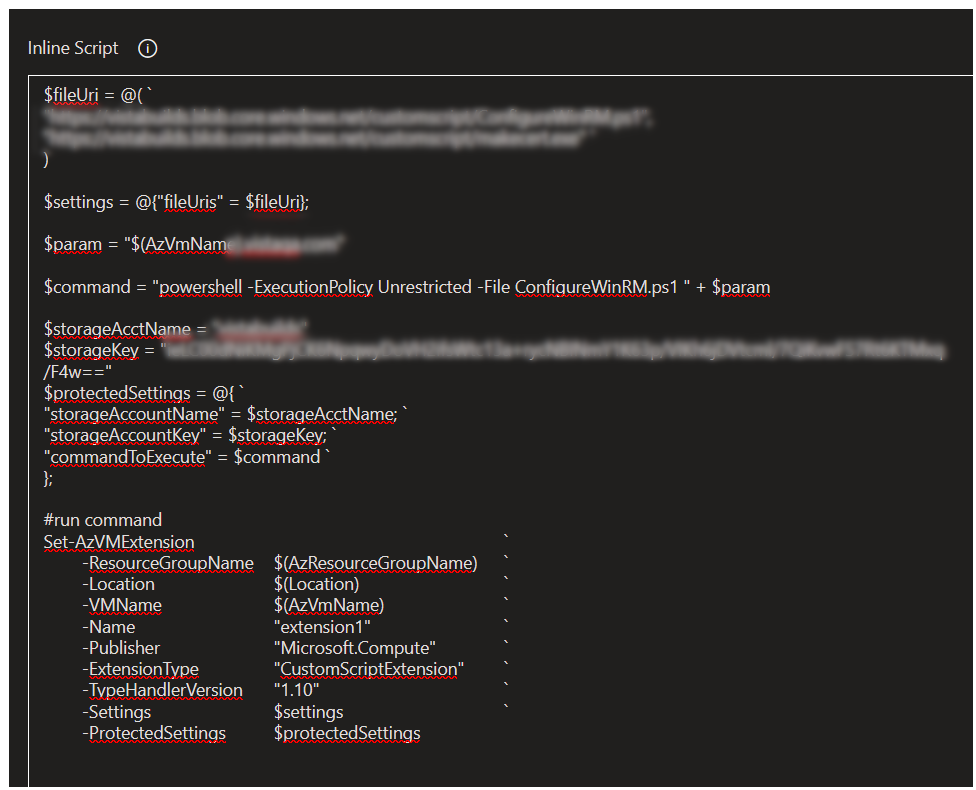Viewport: 976px width, 790px height.
Task: Click the '"storageAccountName"' hashtable entry
Action: (x=226, y=415)
